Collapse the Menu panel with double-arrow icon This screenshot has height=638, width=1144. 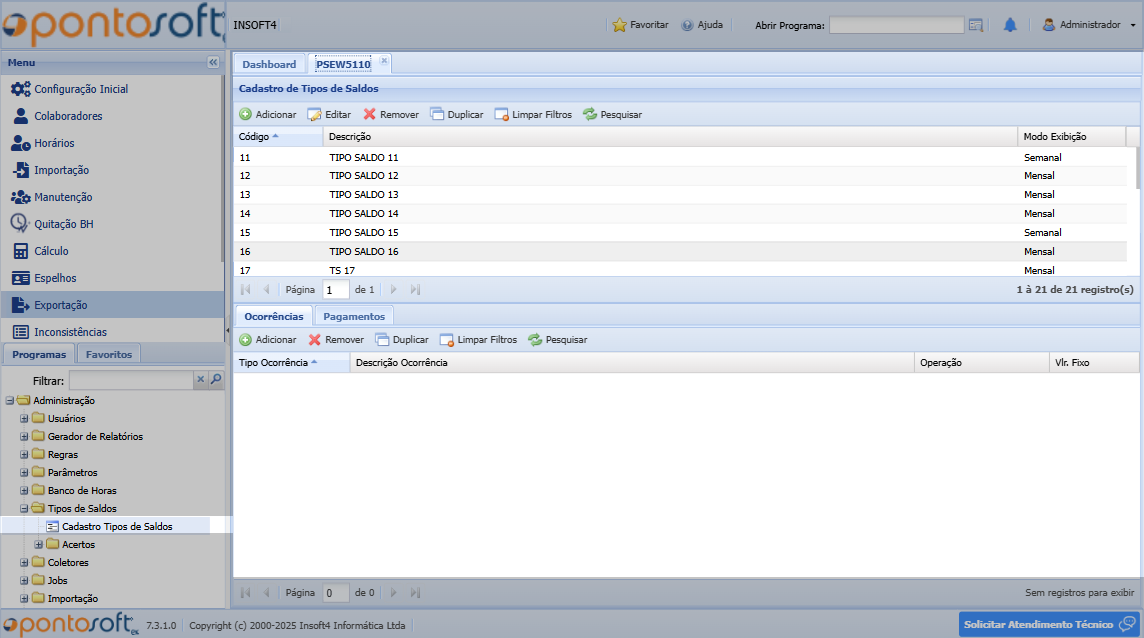pos(213,62)
